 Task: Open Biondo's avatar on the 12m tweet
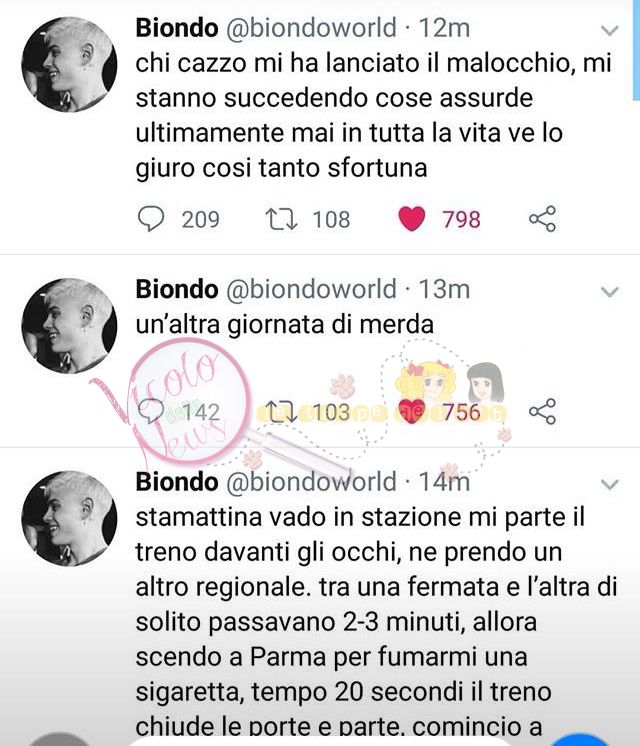[69, 64]
